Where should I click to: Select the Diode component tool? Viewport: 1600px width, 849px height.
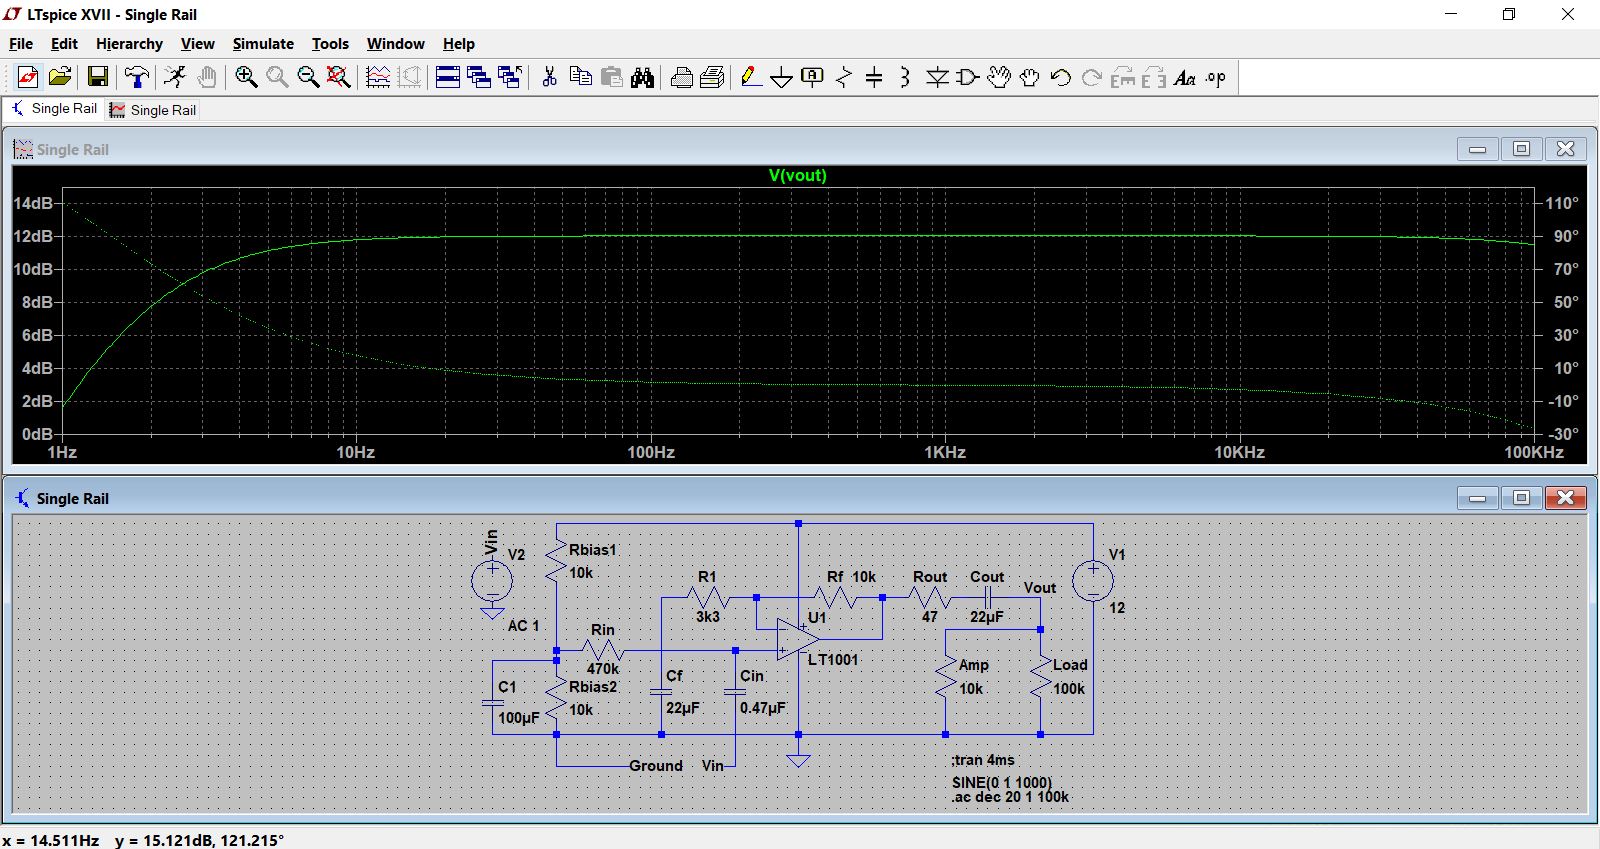point(937,77)
